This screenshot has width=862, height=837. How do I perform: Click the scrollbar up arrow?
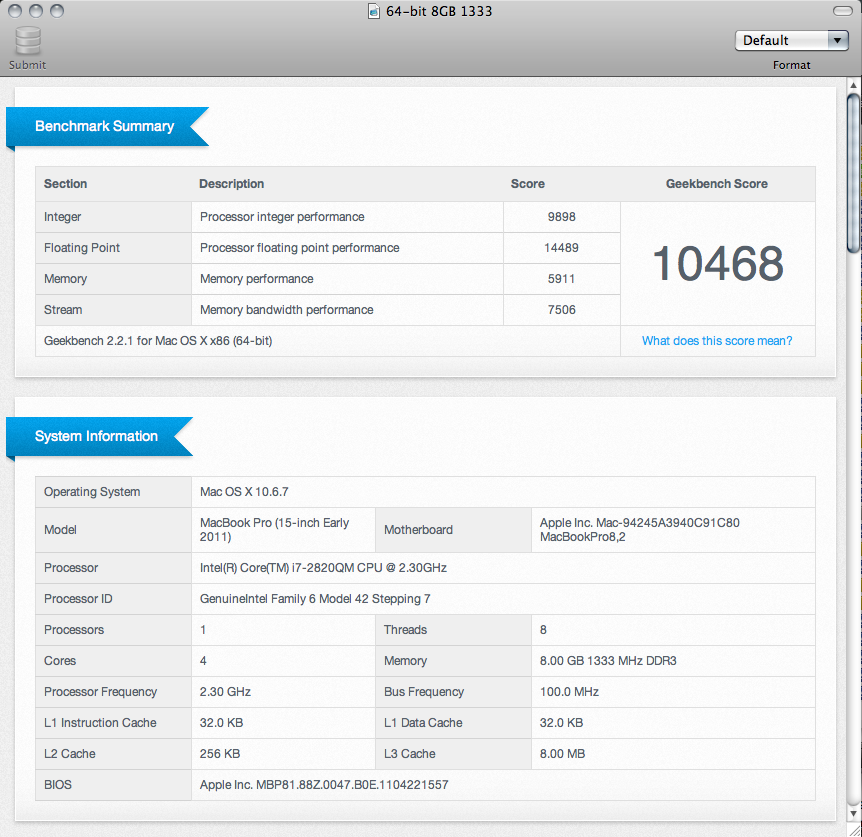tap(853, 85)
